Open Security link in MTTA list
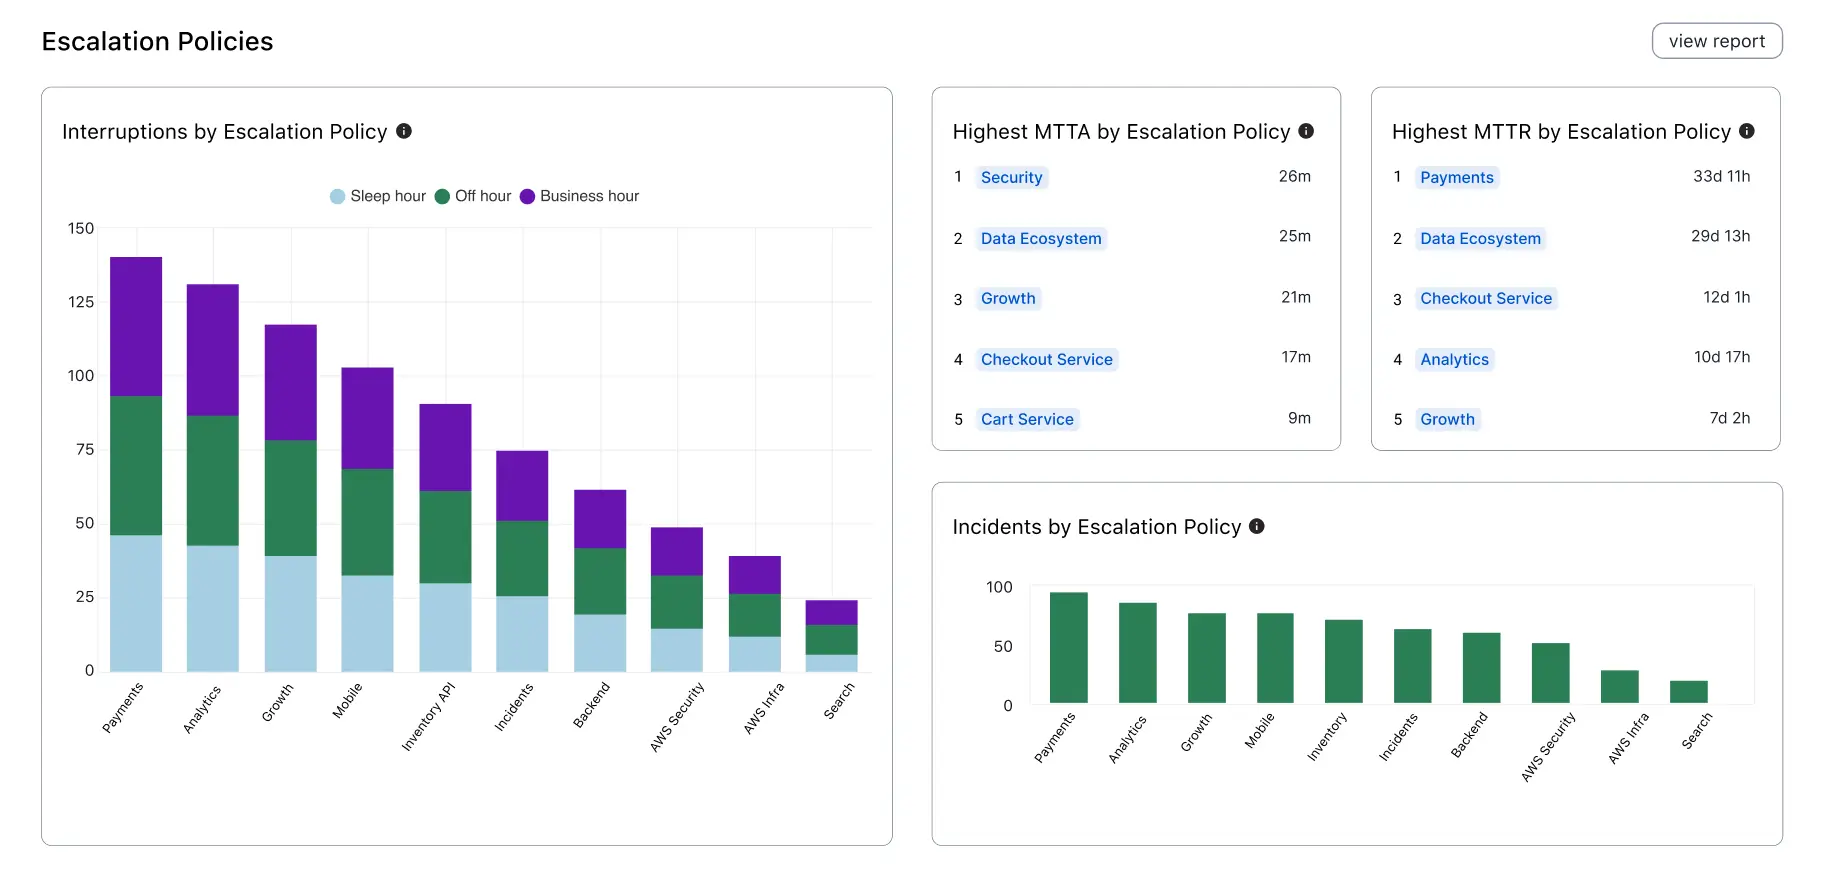 (x=1011, y=177)
